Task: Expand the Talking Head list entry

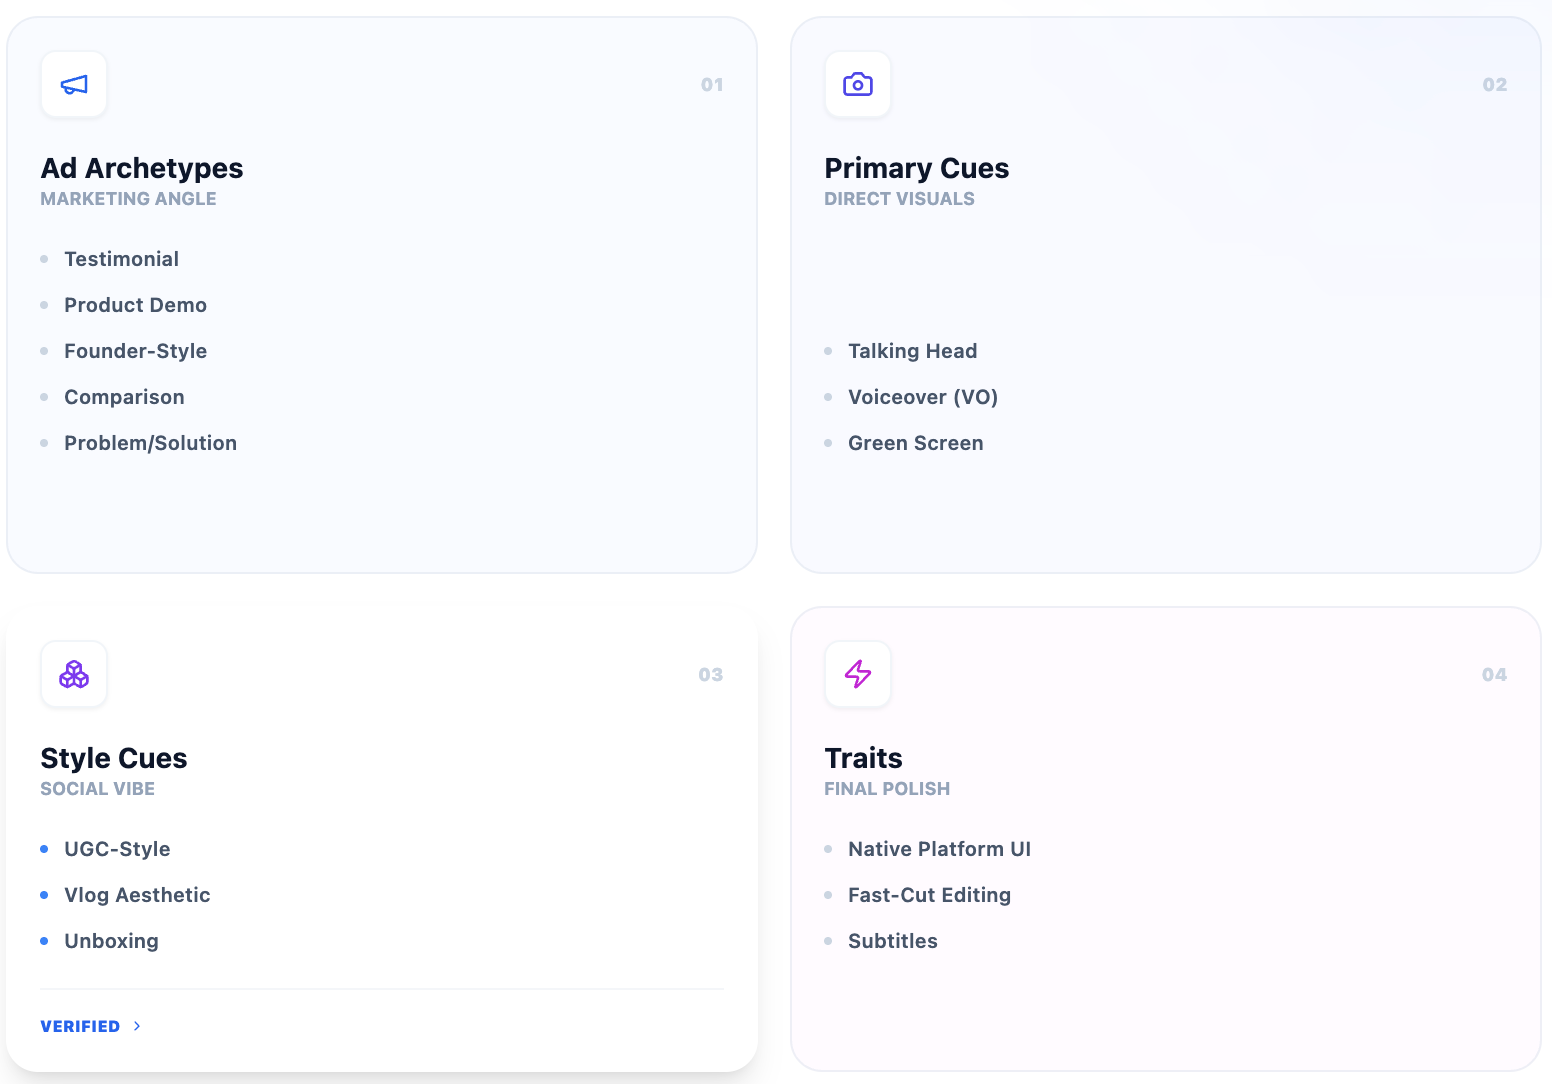Action: (x=912, y=351)
